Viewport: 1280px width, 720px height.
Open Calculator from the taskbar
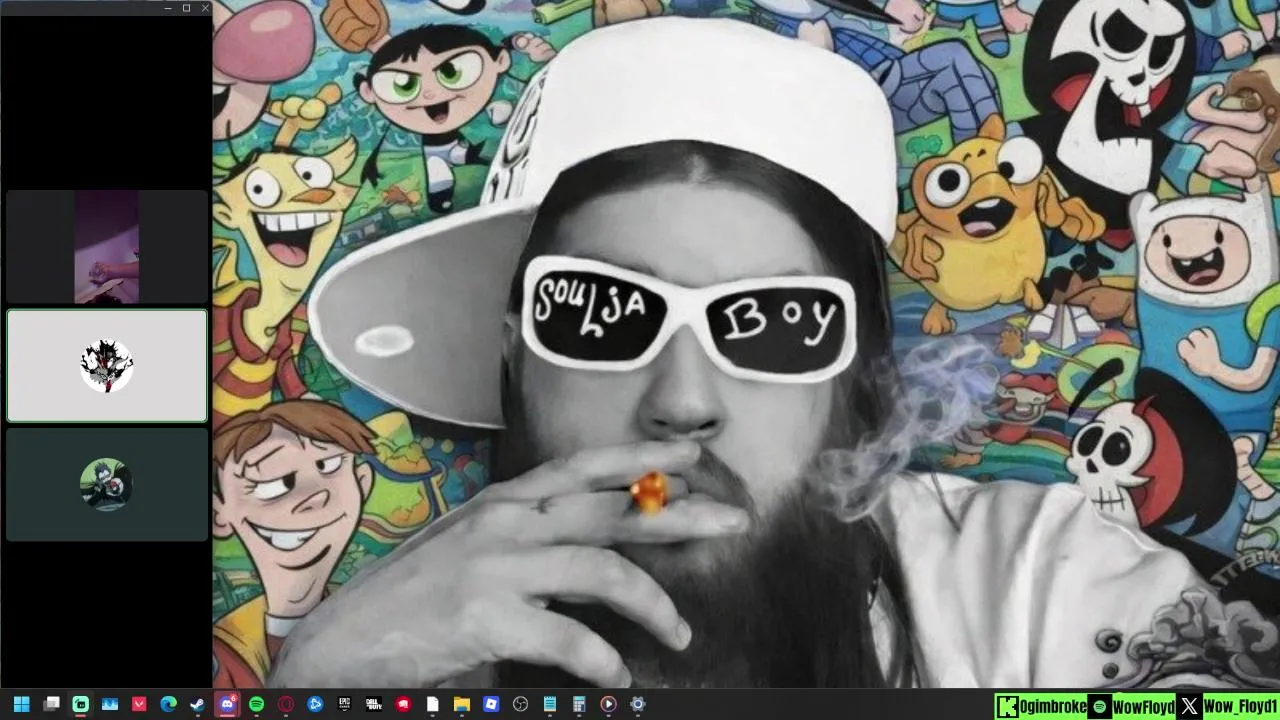tap(579, 704)
